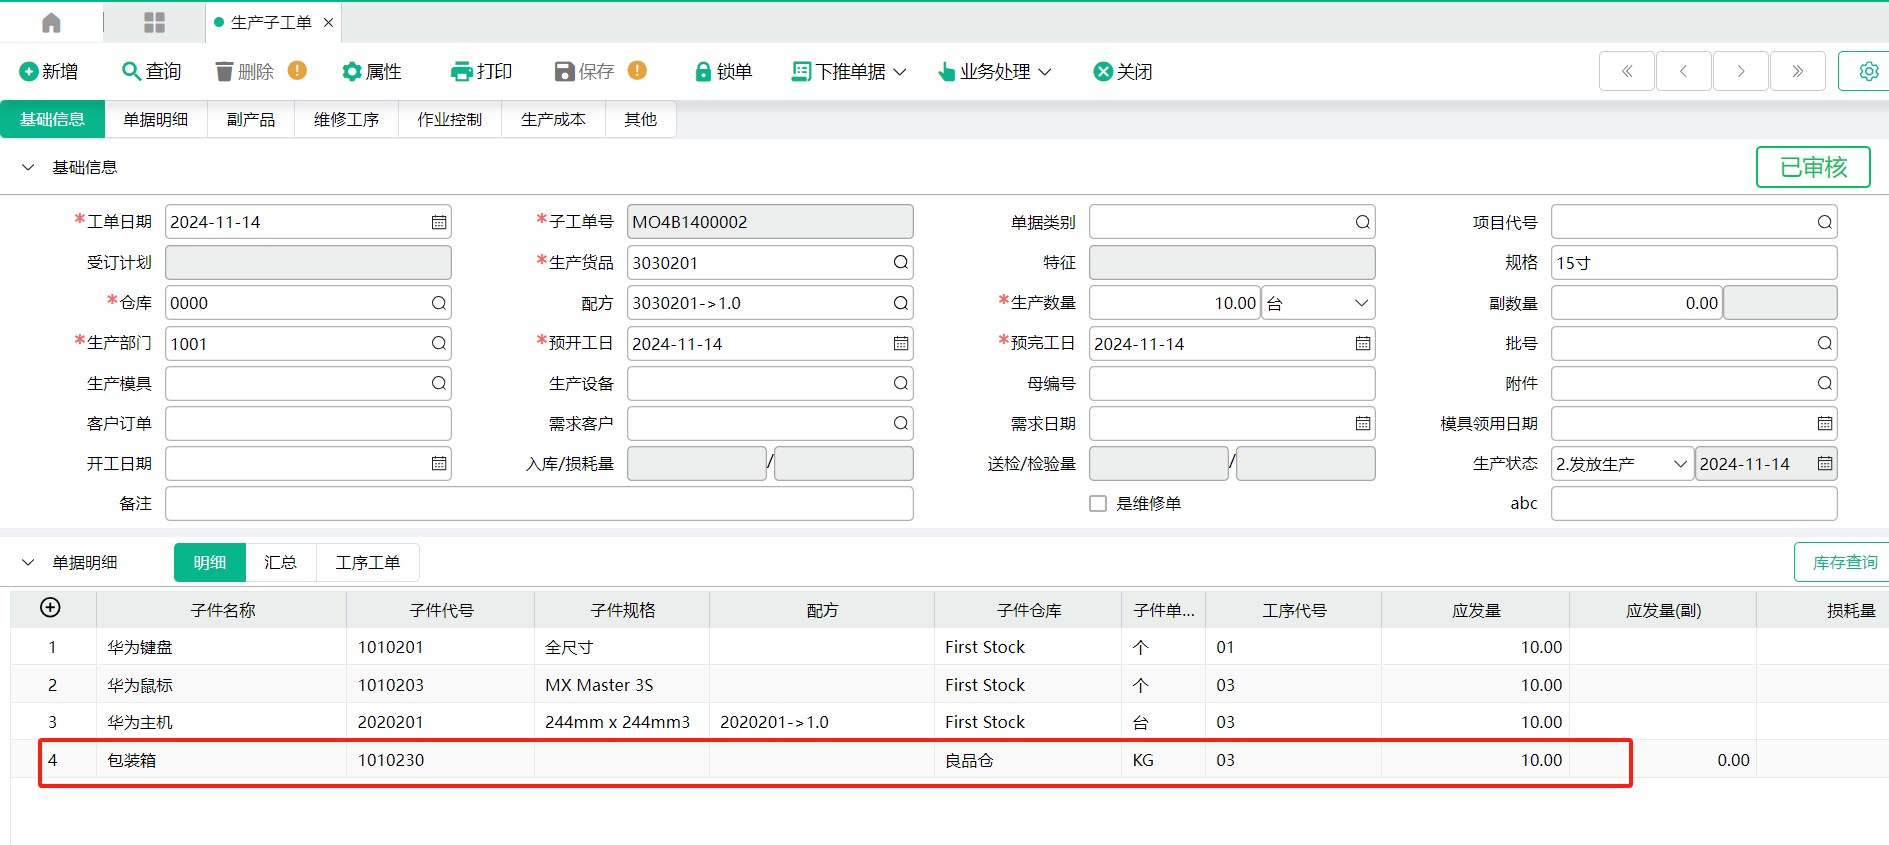Expand the 下推单据 dropdown menu

pos(849,72)
